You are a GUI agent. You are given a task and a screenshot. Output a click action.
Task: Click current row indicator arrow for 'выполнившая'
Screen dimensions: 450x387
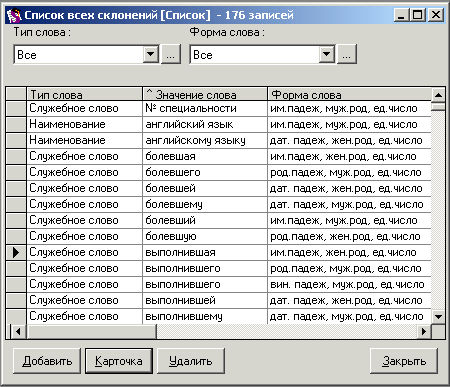16,252
